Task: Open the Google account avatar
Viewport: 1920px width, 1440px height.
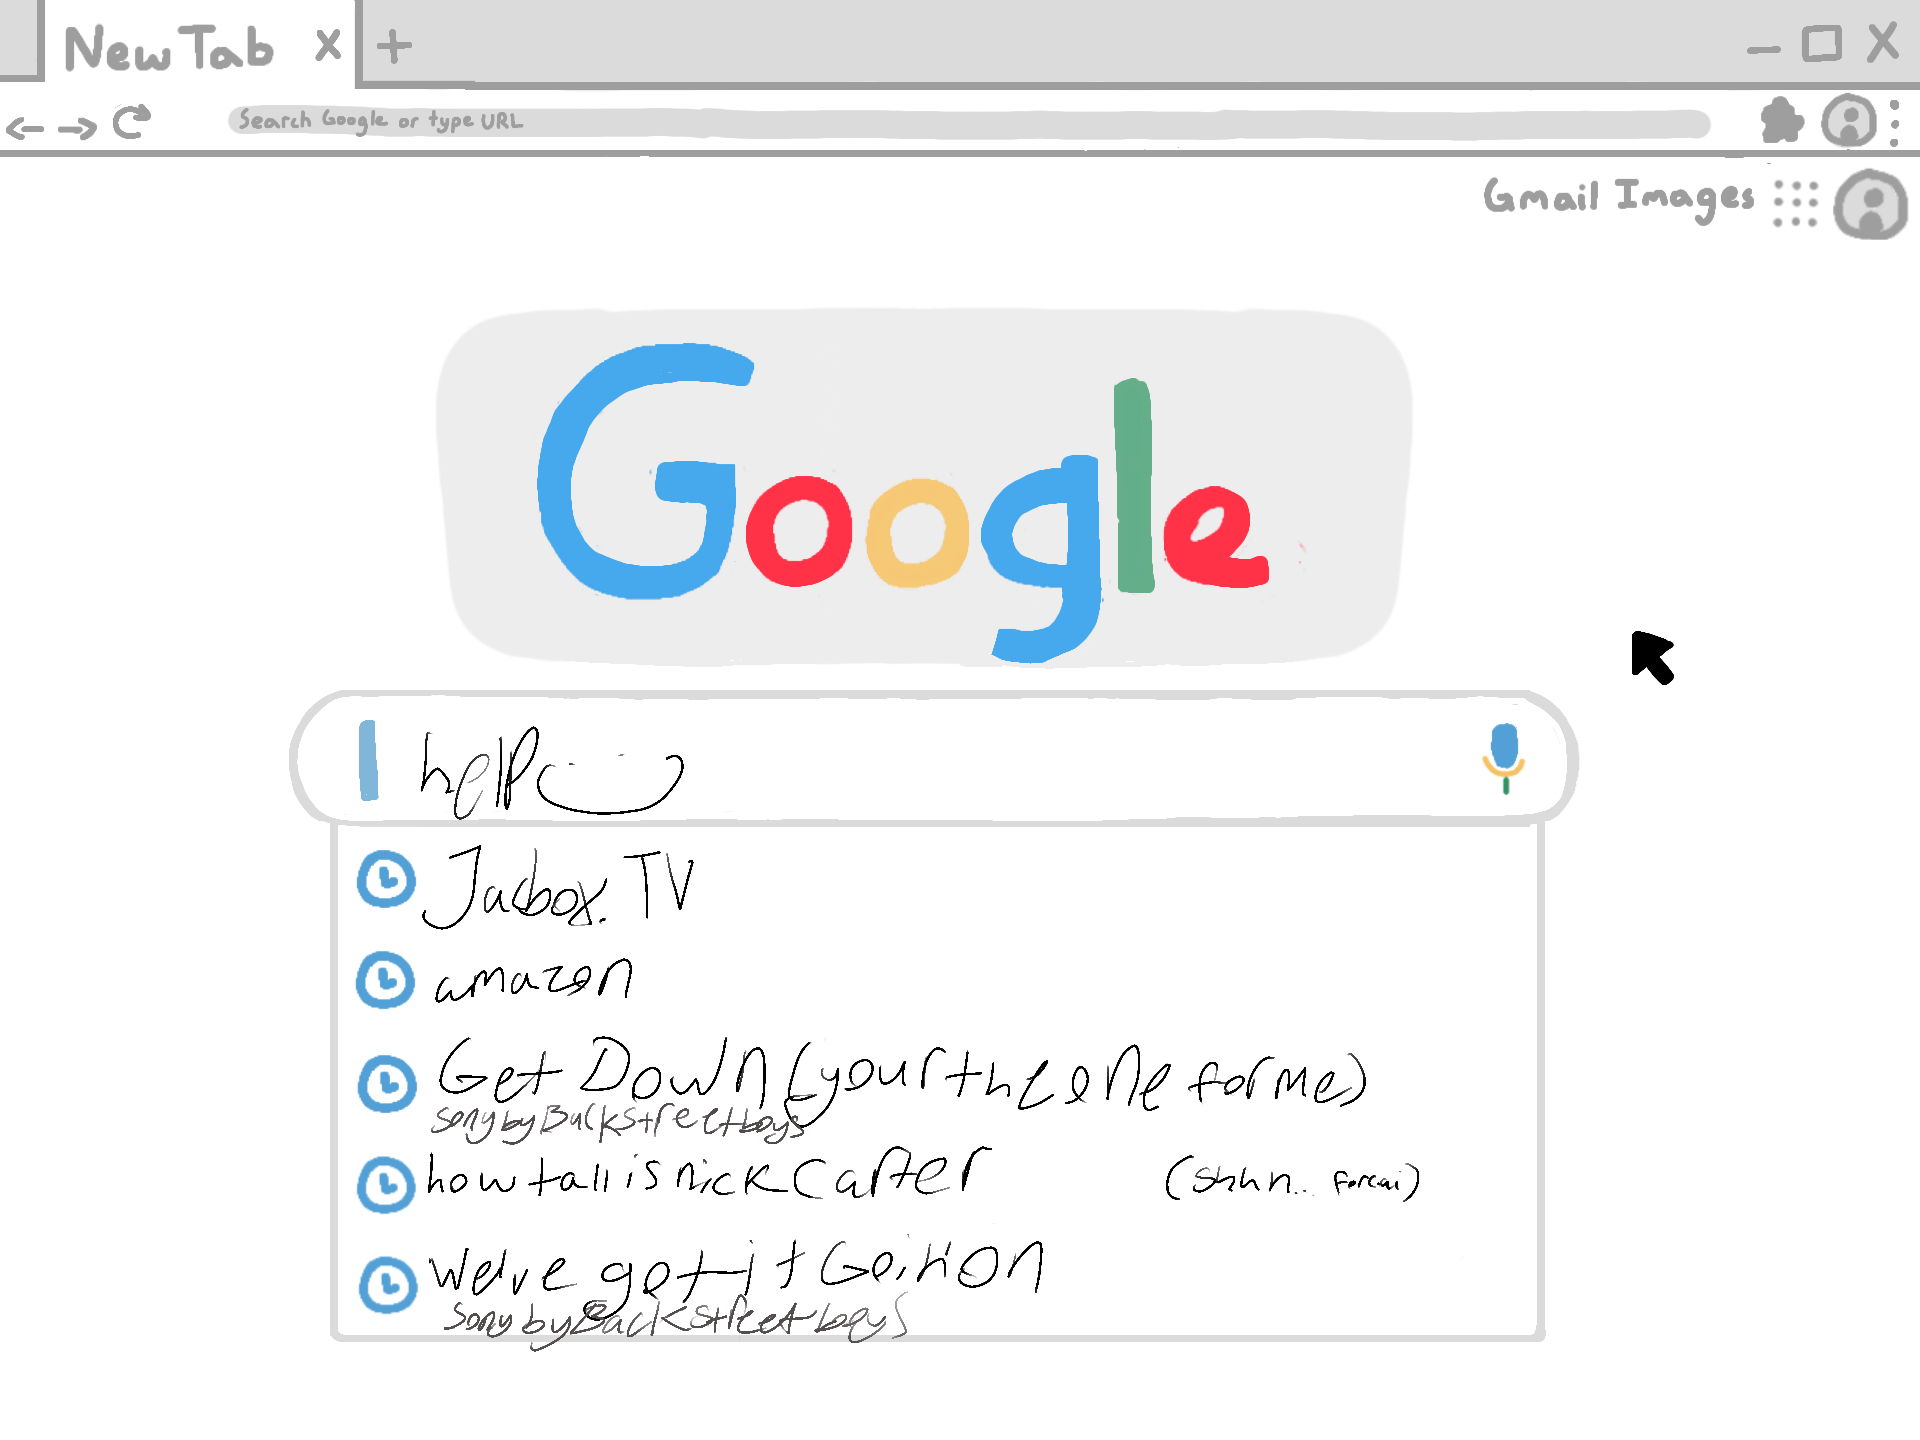Action: pos(1871,205)
